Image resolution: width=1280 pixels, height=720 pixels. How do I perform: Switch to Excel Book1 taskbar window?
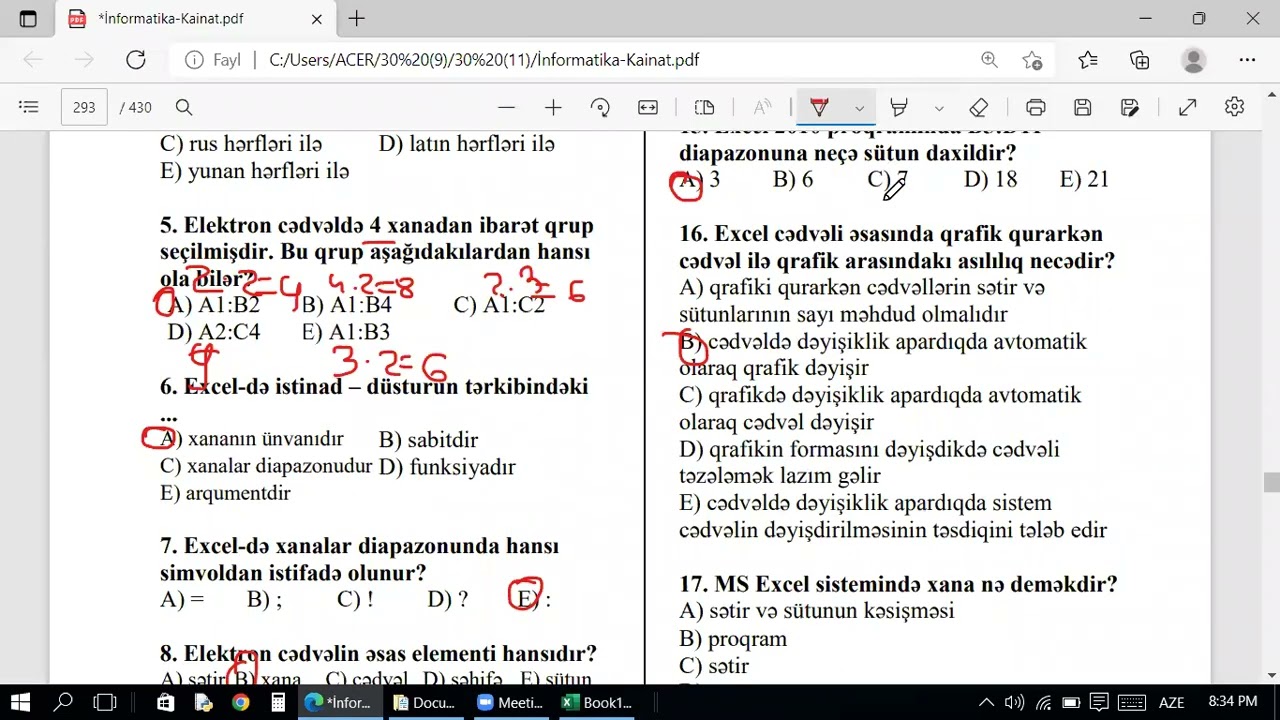tap(597, 702)
